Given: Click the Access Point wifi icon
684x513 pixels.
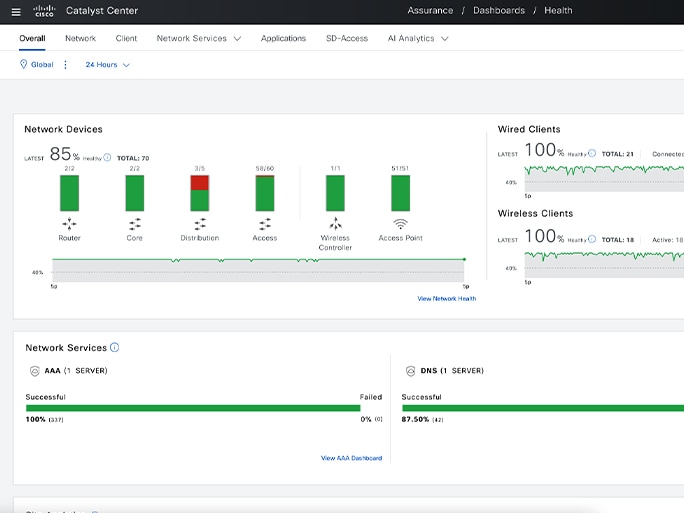Looking at the screenshot, I should 400,224.
